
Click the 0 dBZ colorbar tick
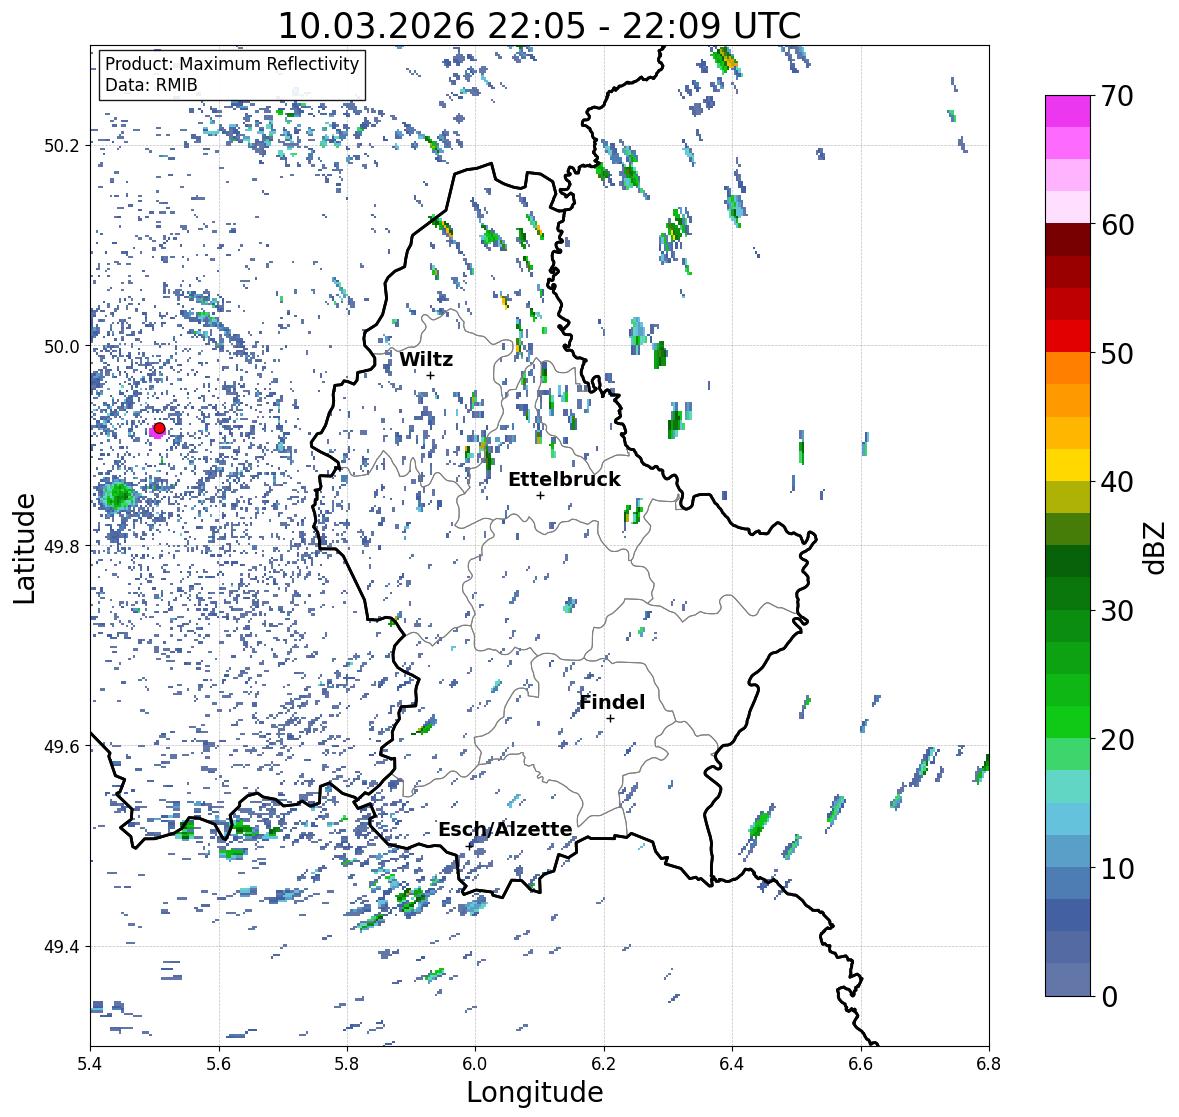point(1109,997)
